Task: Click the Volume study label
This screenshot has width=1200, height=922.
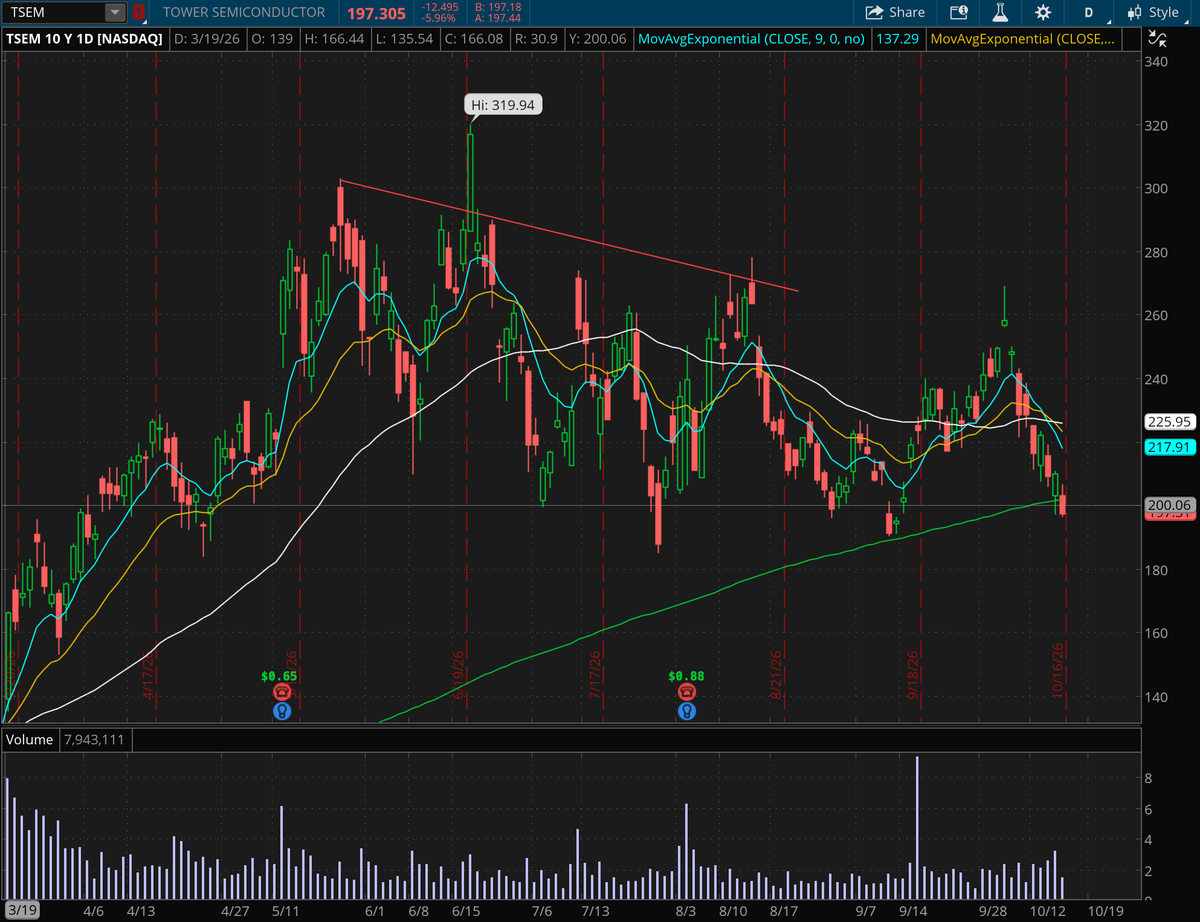Action: pos(28,739)
